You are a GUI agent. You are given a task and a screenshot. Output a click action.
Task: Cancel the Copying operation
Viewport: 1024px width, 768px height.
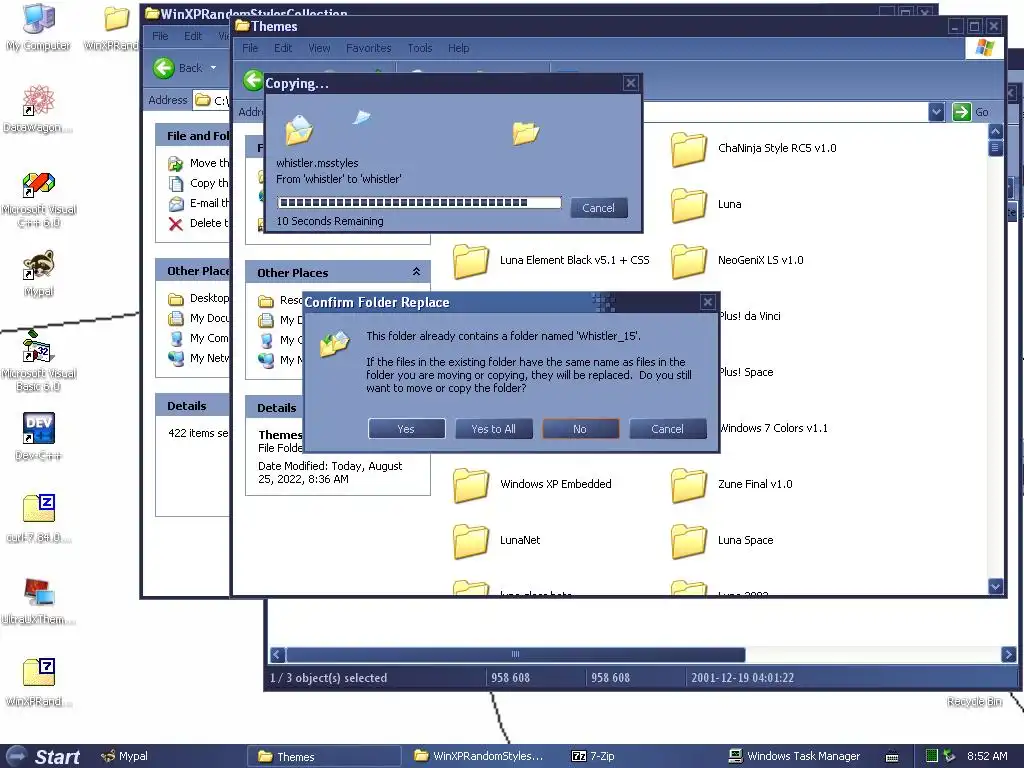pyautogui.click(x=599, y=208)
